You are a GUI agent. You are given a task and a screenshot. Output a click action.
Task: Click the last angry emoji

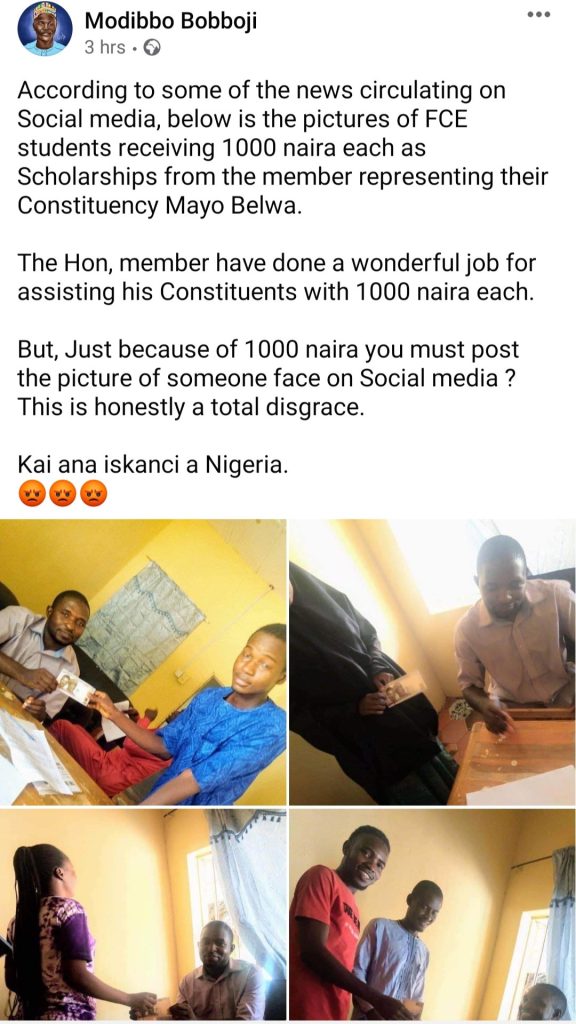(x=93, y=494)
